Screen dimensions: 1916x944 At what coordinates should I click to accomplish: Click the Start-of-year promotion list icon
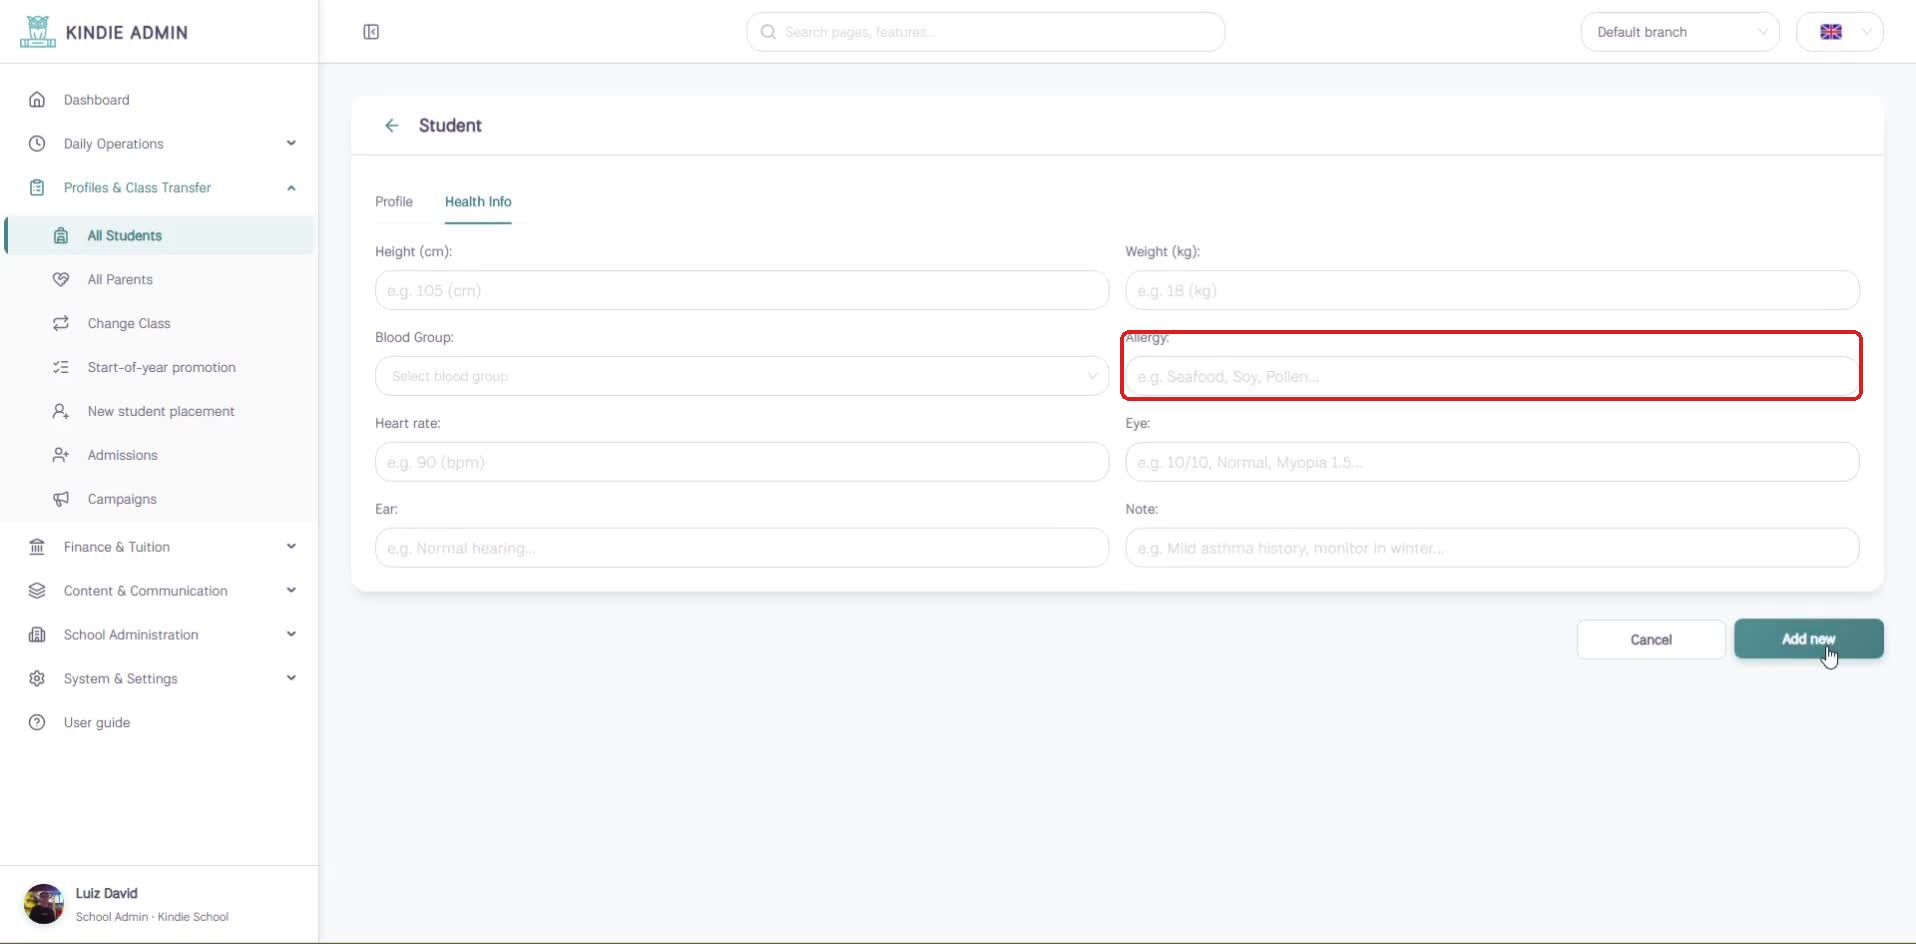click(61, 368)
